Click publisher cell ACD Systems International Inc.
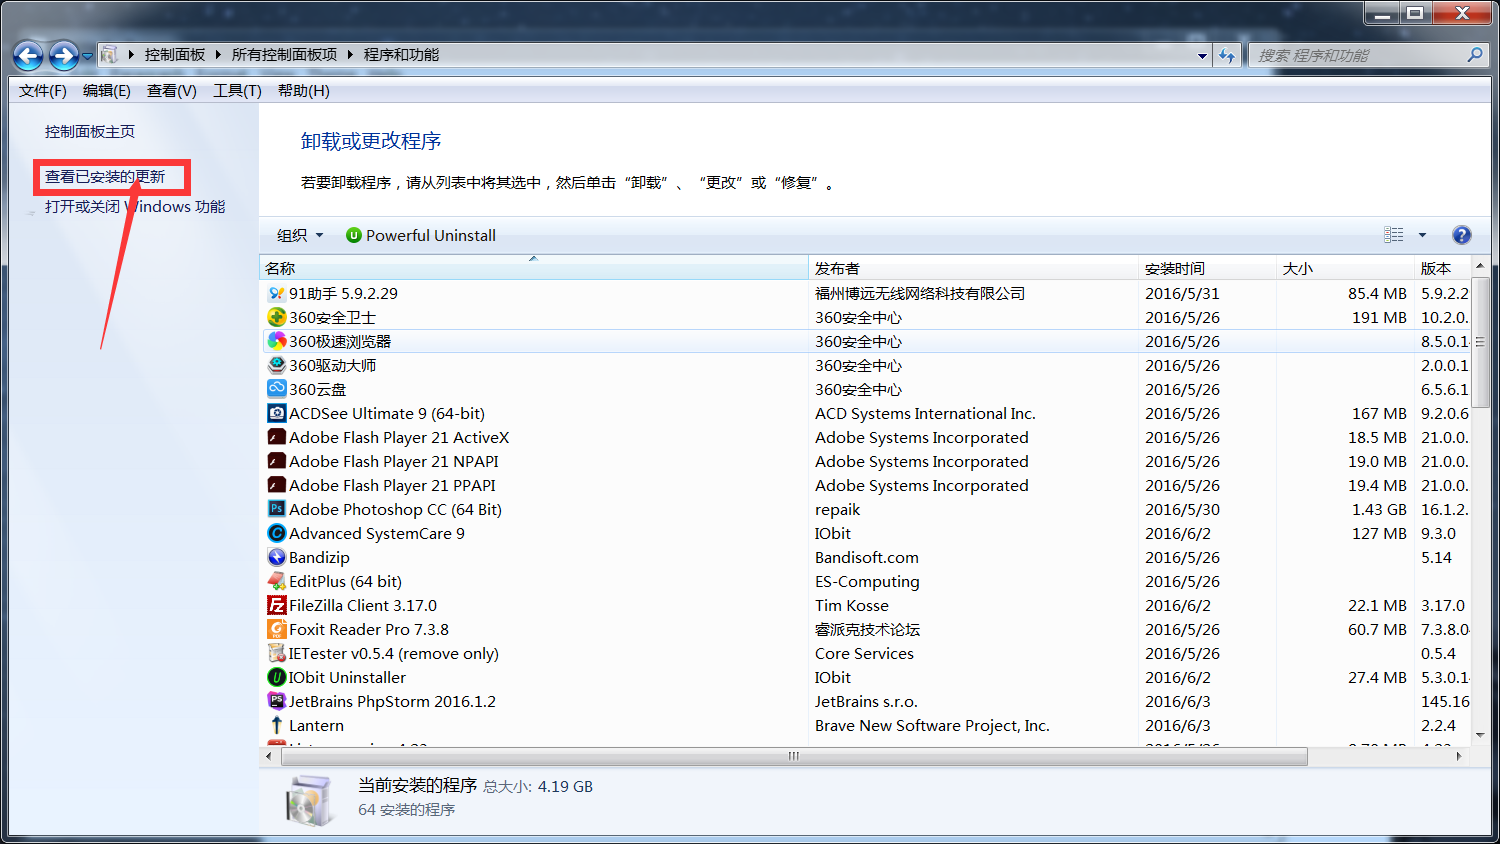Screen dimensions: 1500x844 click(925, 413)
